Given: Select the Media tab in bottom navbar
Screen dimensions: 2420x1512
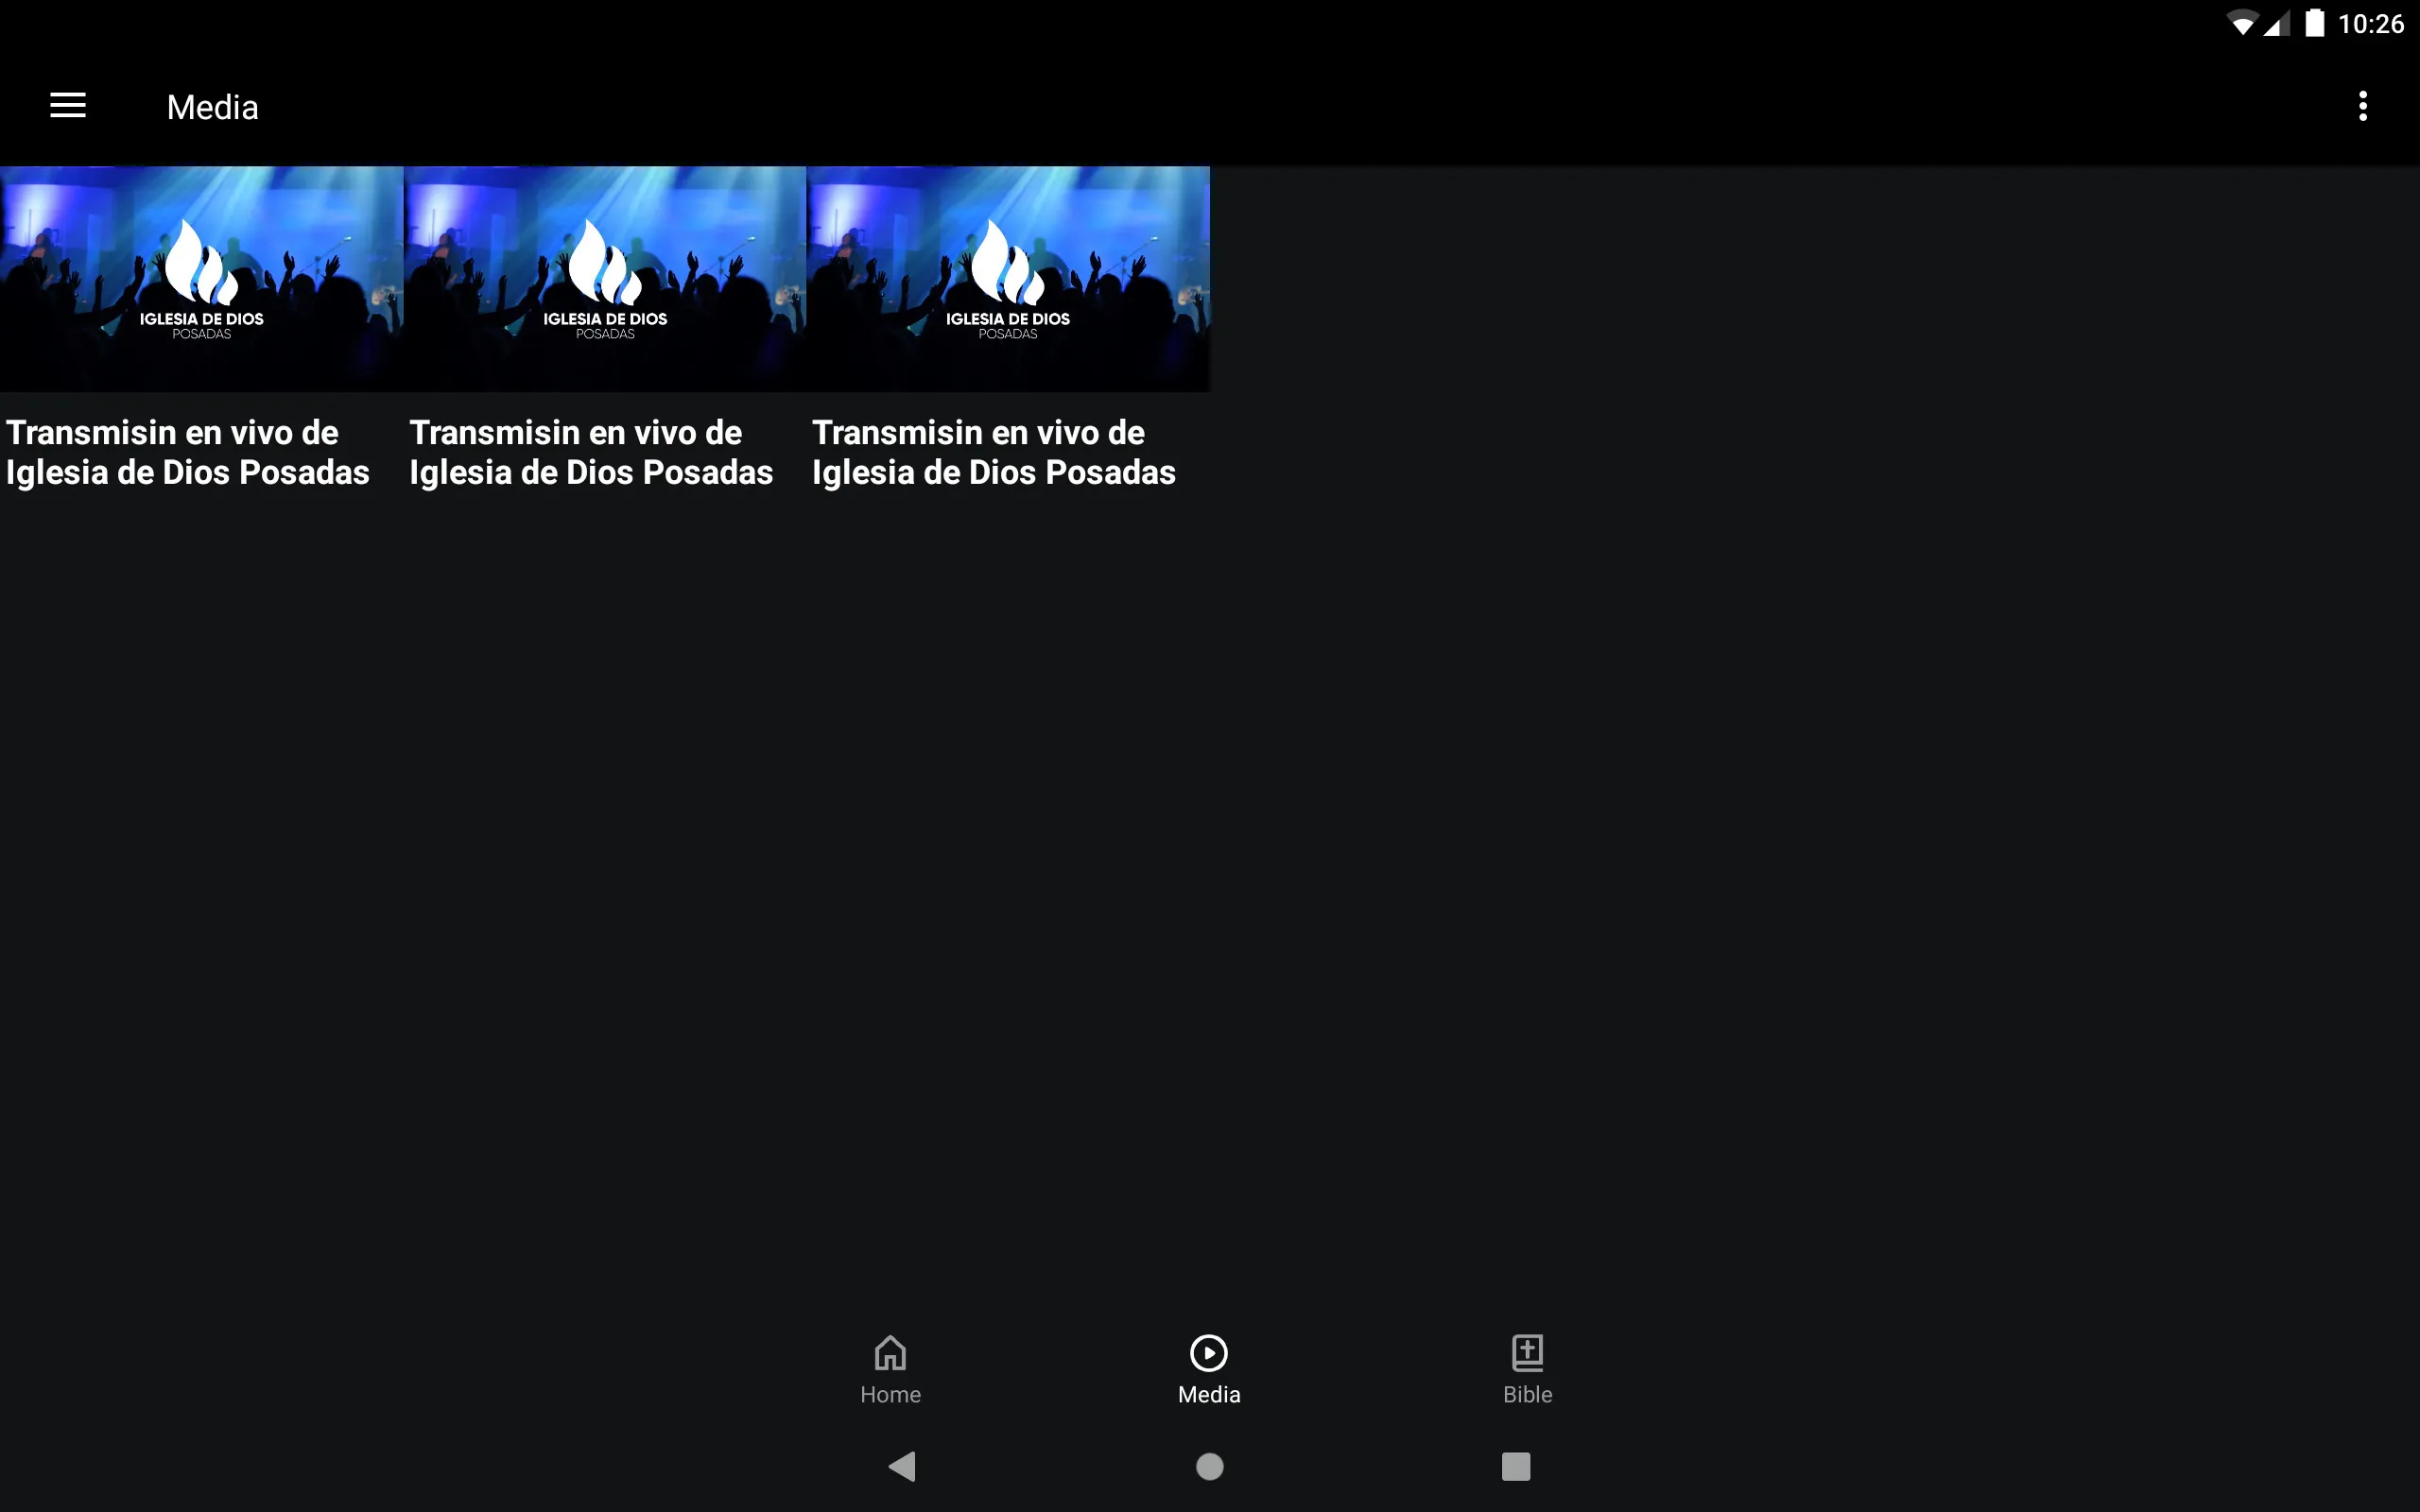Looking at the screenshot, I should (x=1209, y=1366).
